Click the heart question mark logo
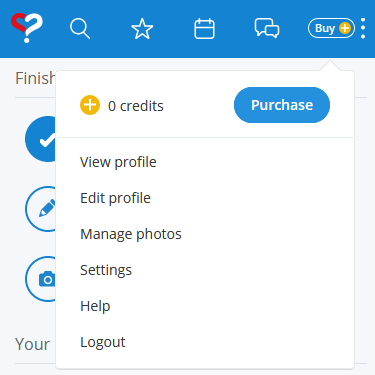Image resolution: width=375 pixels, height=375 pixels. [x=27, y=28]
